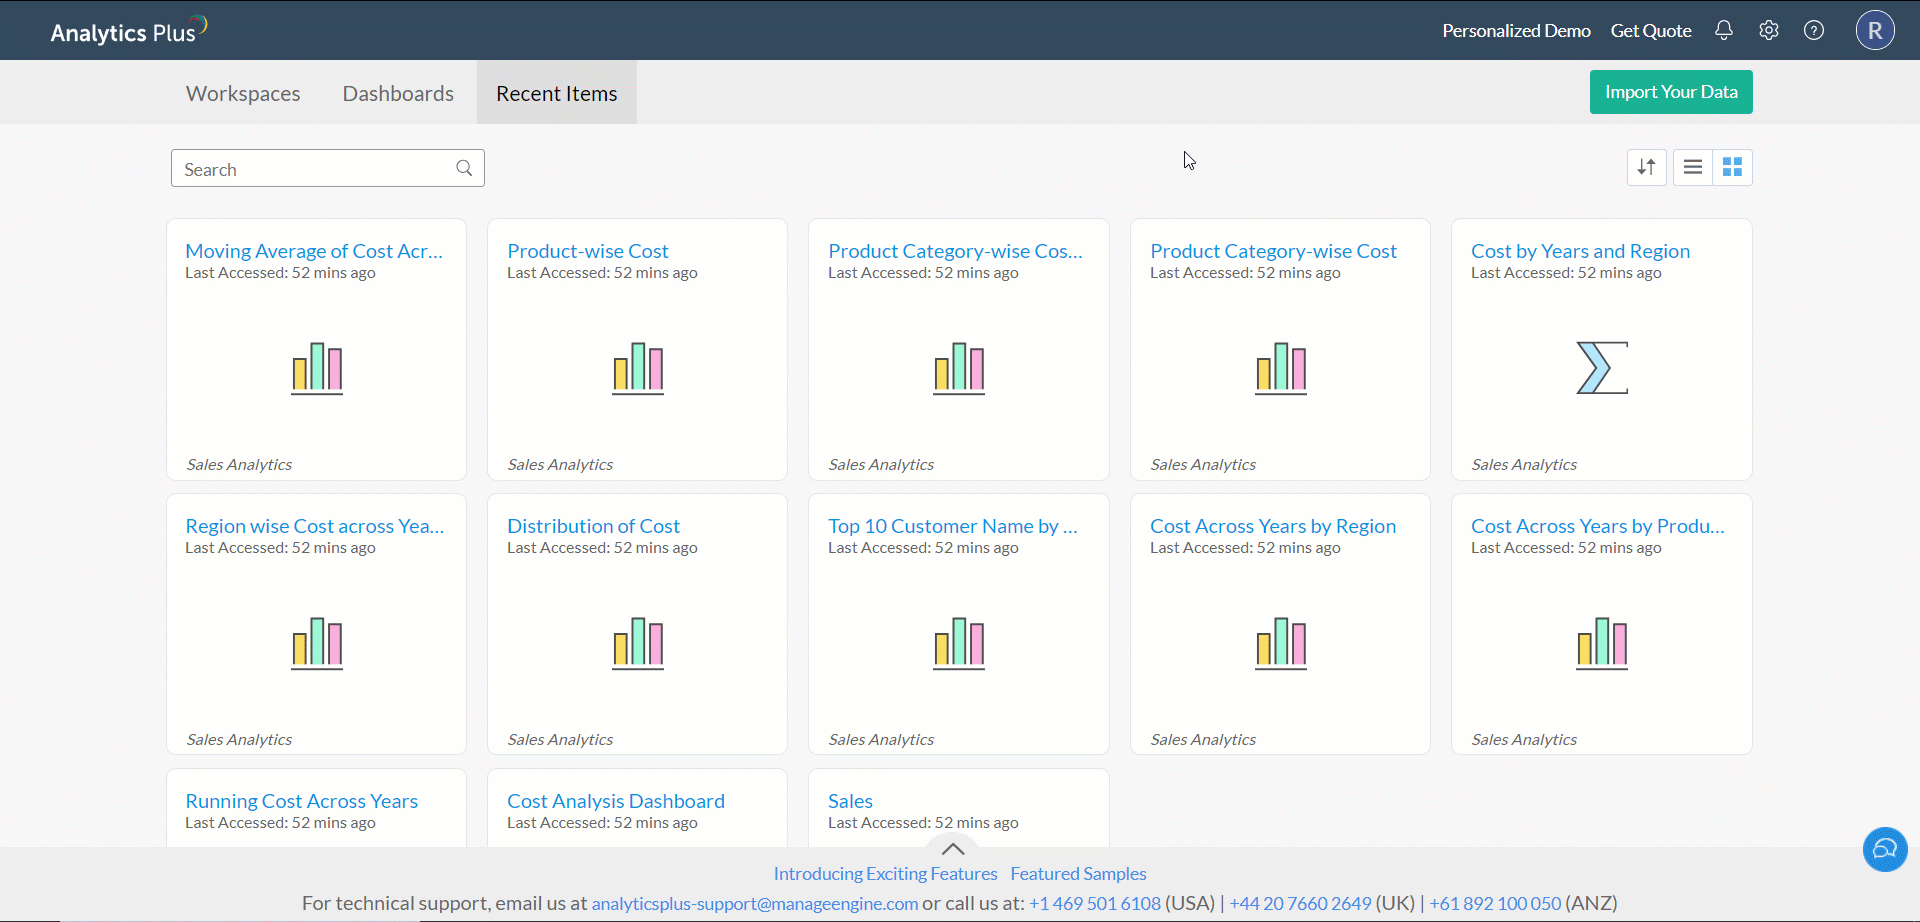Click the Import Your Data button
1920x922 pixels.
pyautogui.click(x=1671, y=92)
